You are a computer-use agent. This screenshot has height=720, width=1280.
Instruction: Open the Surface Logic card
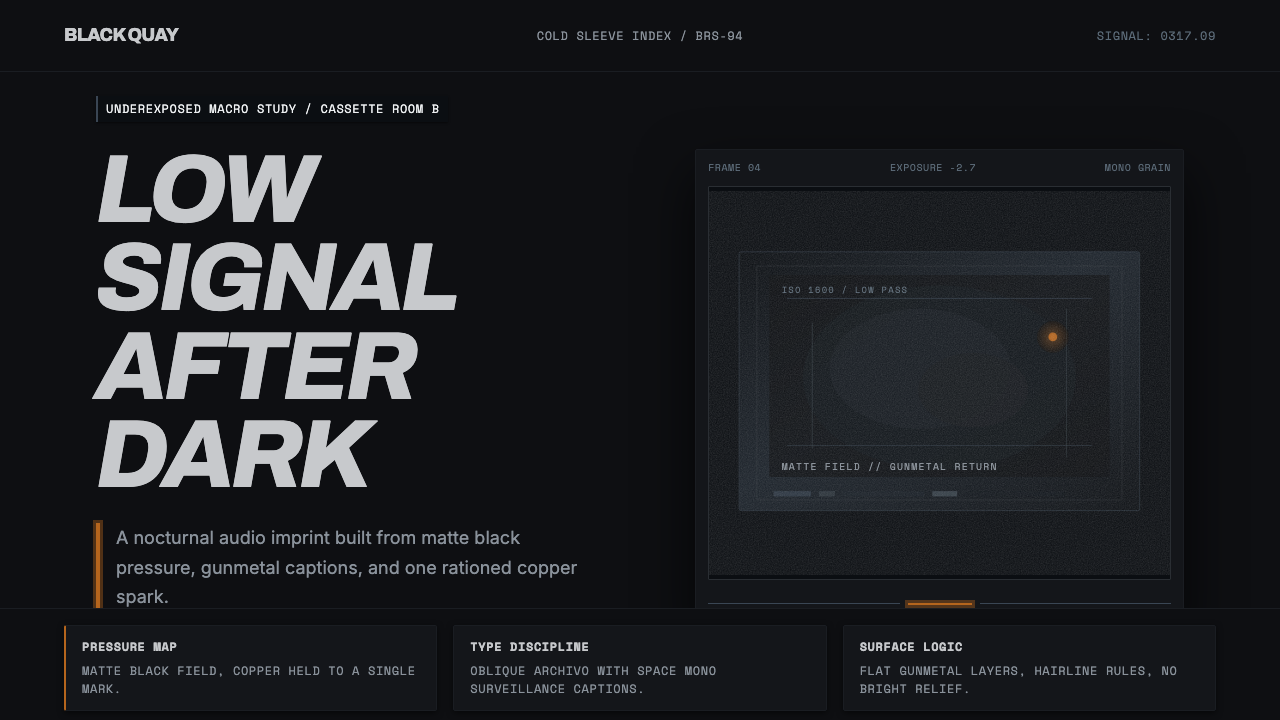pyautogui.click(x=1029, y=668)
